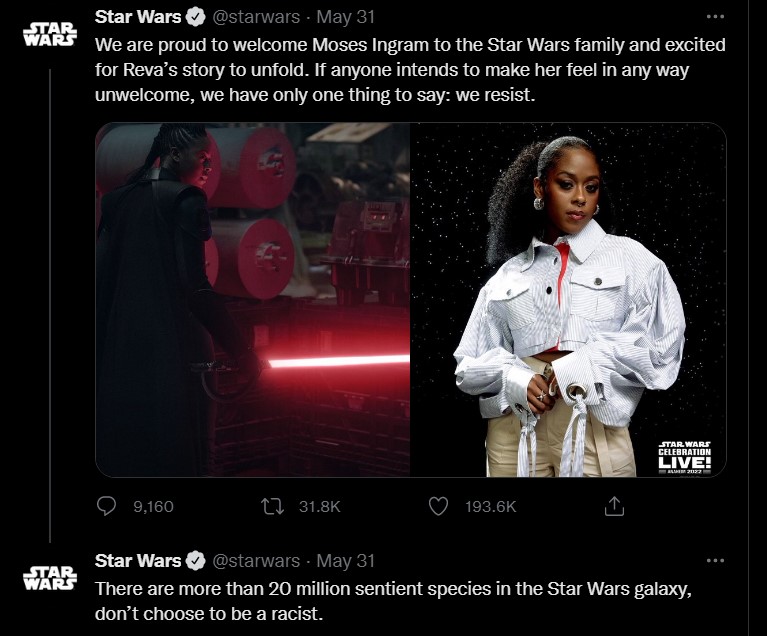Open the May 31 timestamp of second tweet
This screenshot has width=767, height=636.
(345, 561)
